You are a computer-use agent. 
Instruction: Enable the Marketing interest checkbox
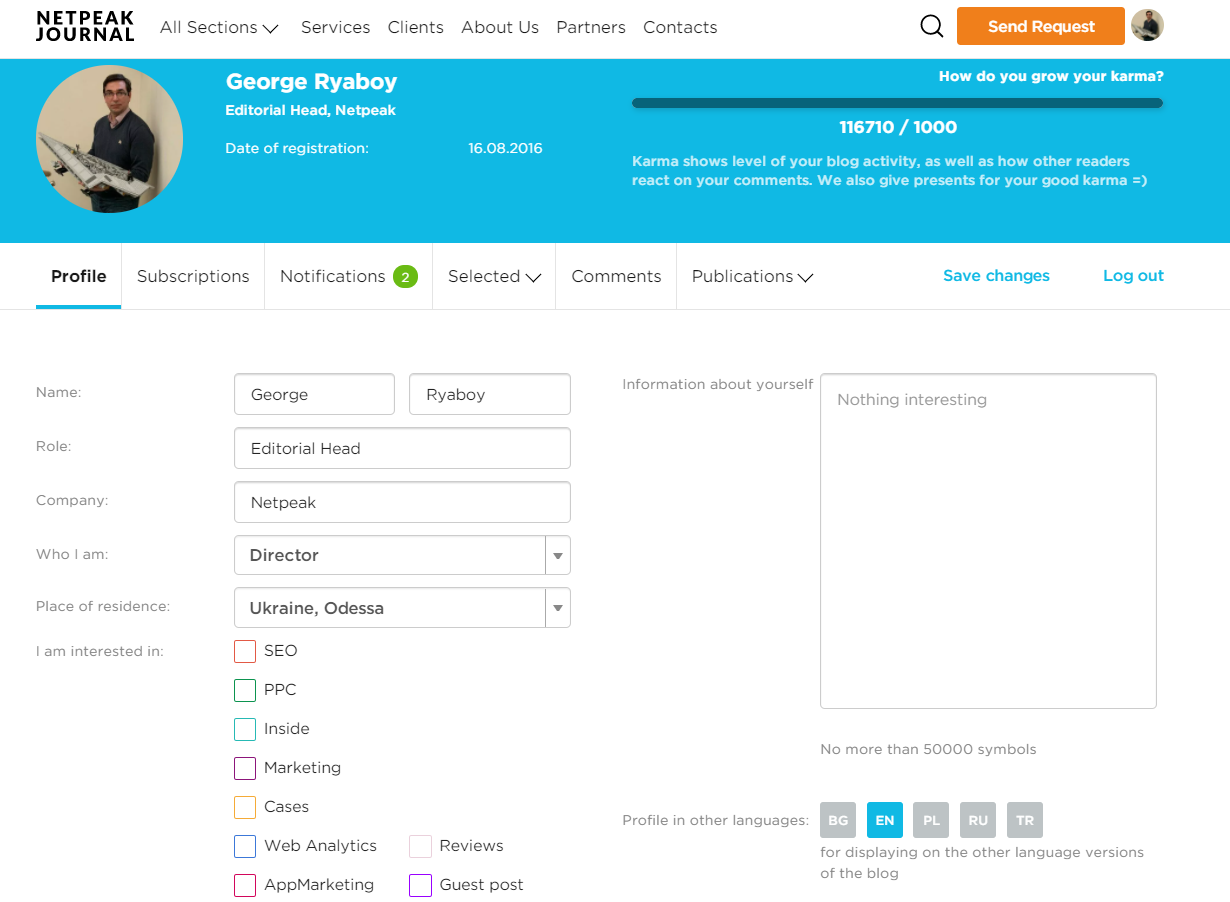click(245, 768)
